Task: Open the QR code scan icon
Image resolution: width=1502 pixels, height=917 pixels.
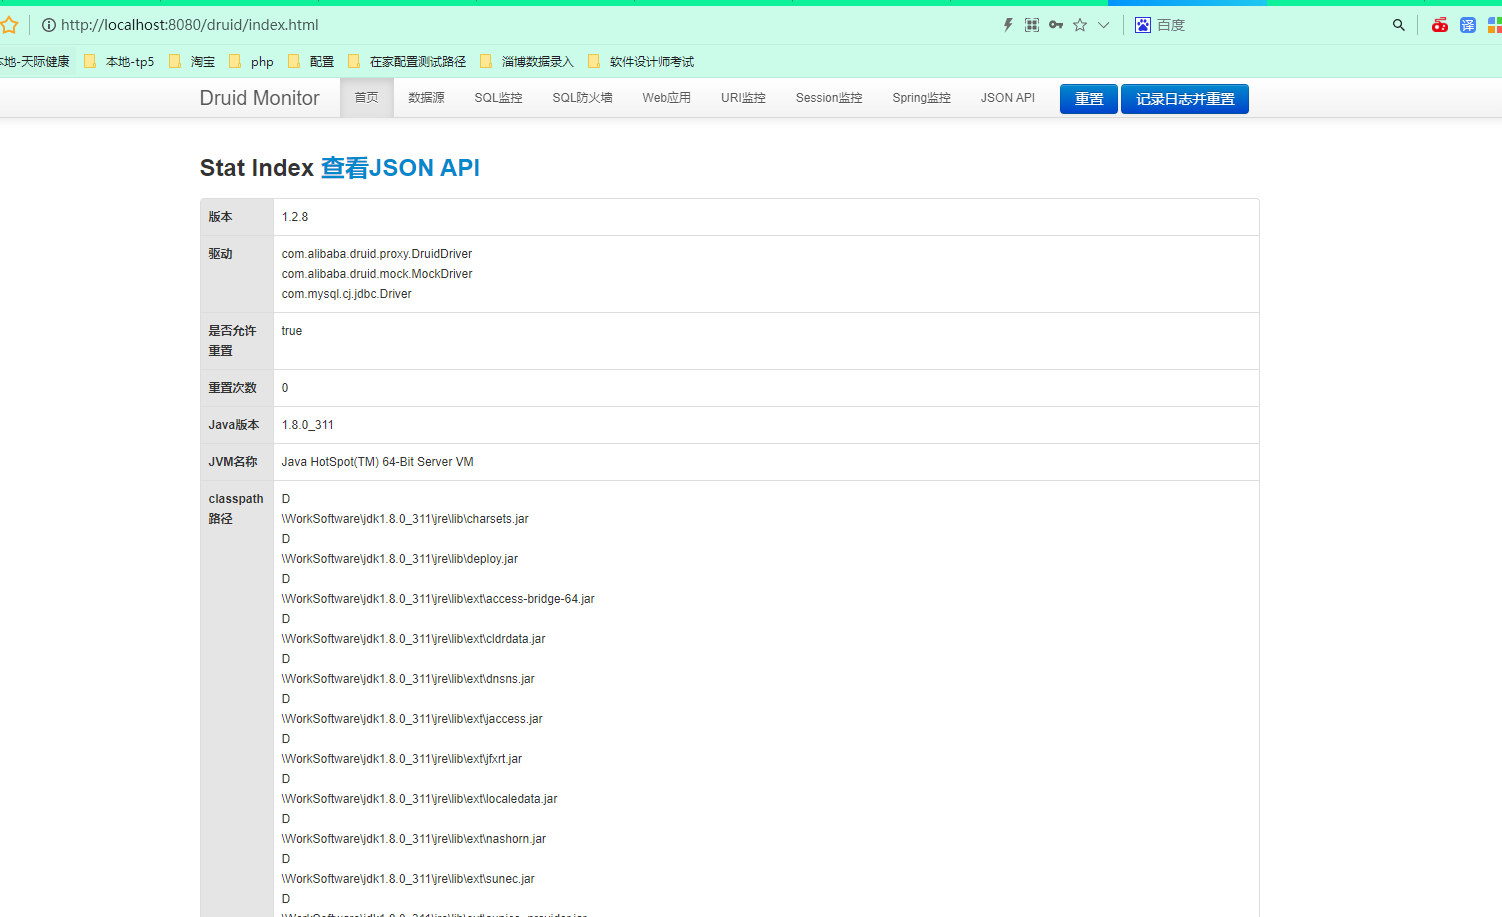Action: coord(1032,25)
